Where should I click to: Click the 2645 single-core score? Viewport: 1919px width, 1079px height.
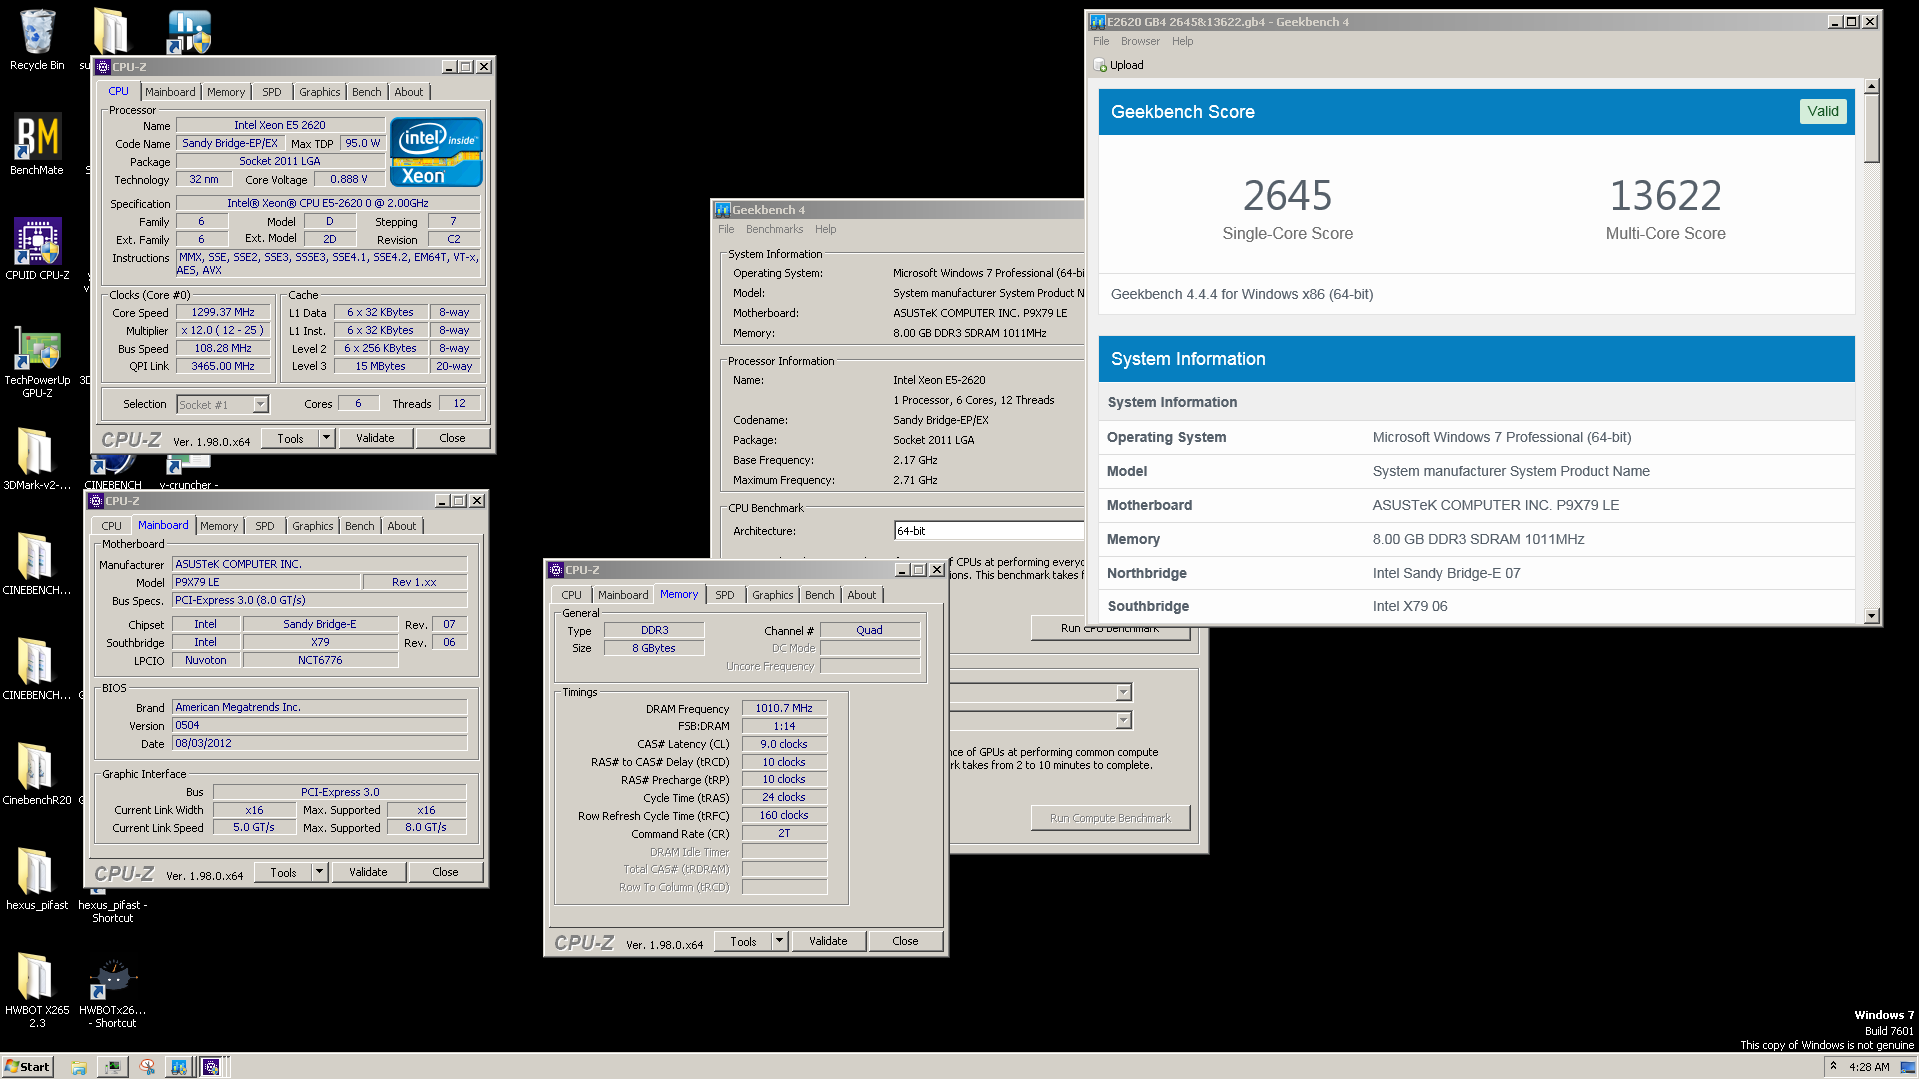click(1287, 196)
